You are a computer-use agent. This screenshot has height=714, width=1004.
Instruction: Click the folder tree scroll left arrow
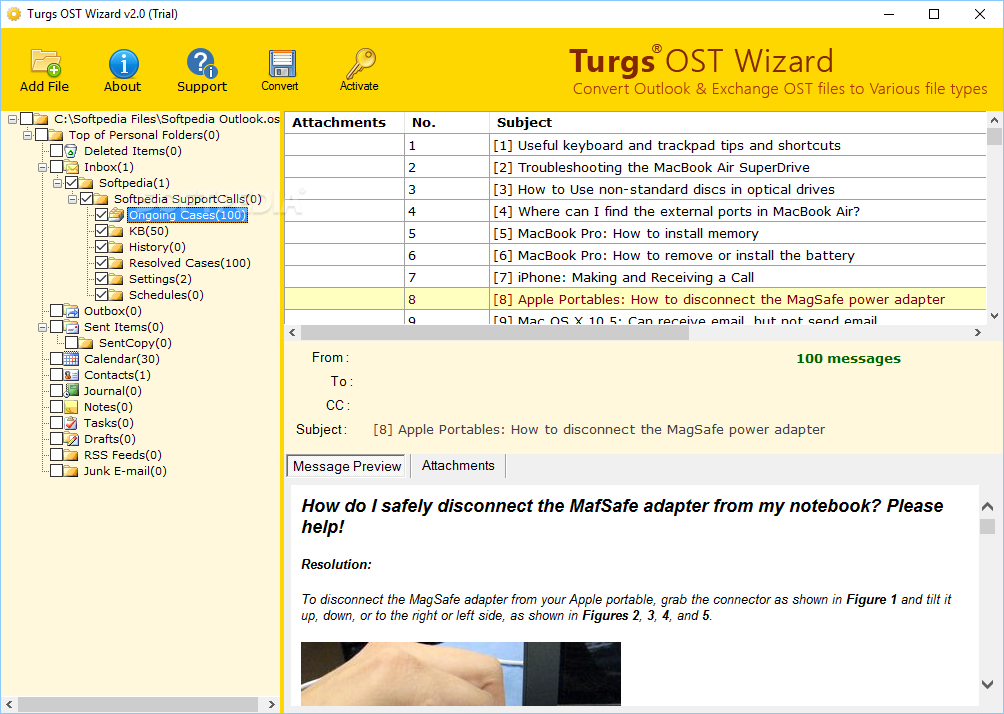9,704
